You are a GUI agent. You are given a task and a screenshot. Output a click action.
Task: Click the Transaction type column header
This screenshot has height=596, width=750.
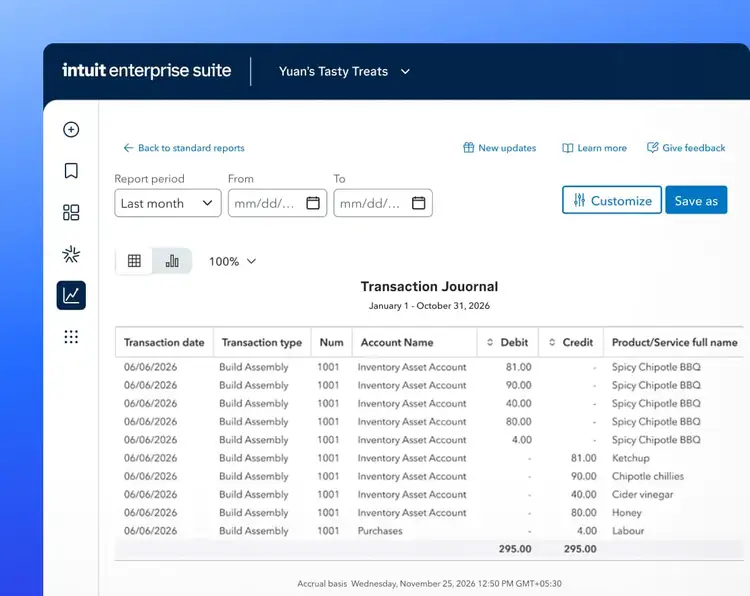point(262,342)
